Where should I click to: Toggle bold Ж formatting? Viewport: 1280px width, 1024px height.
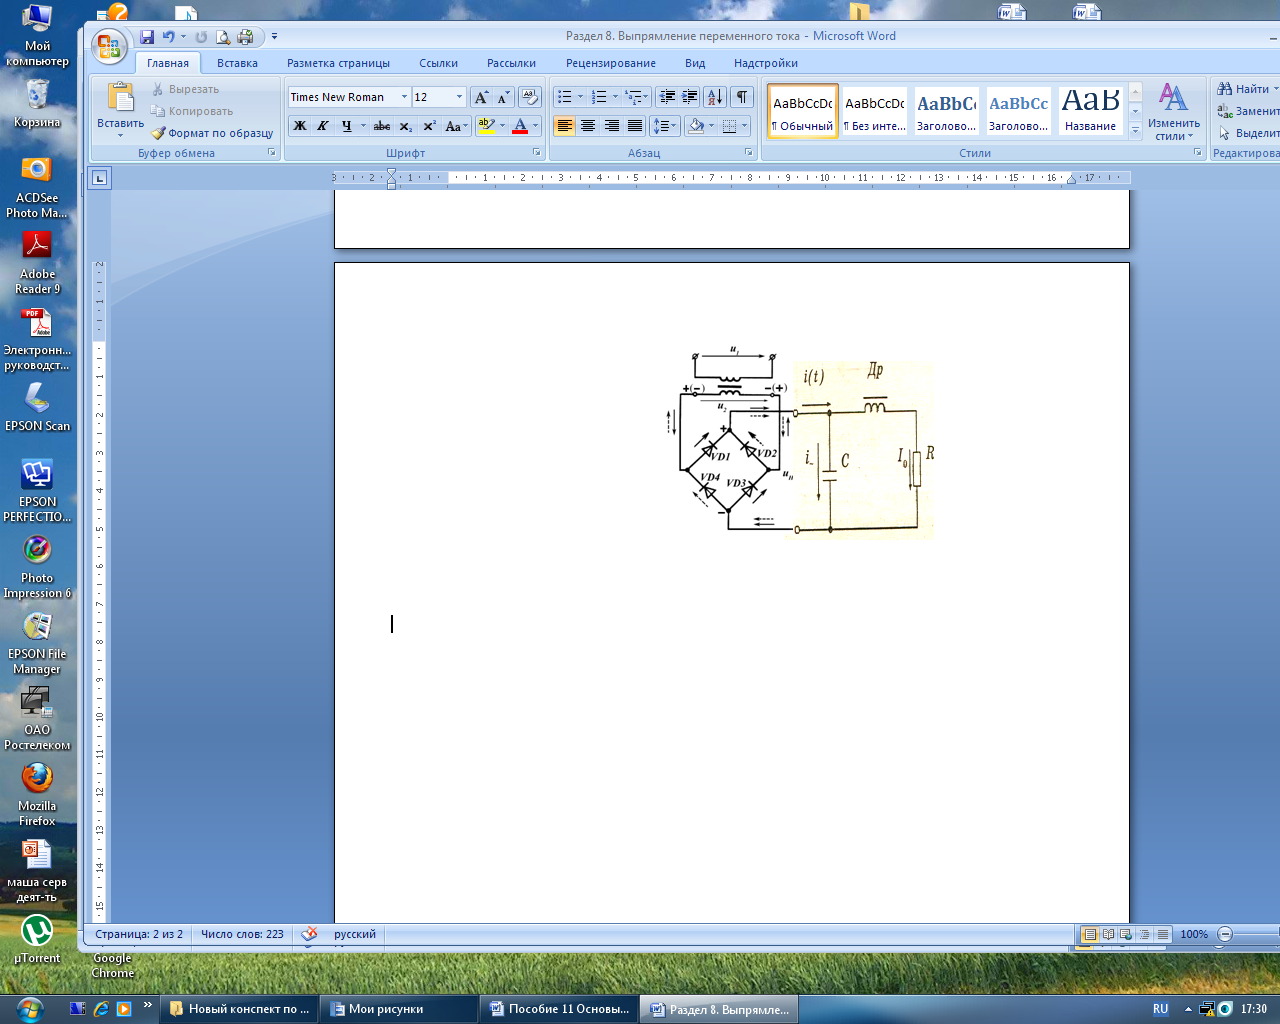click(x=300, y=126)
